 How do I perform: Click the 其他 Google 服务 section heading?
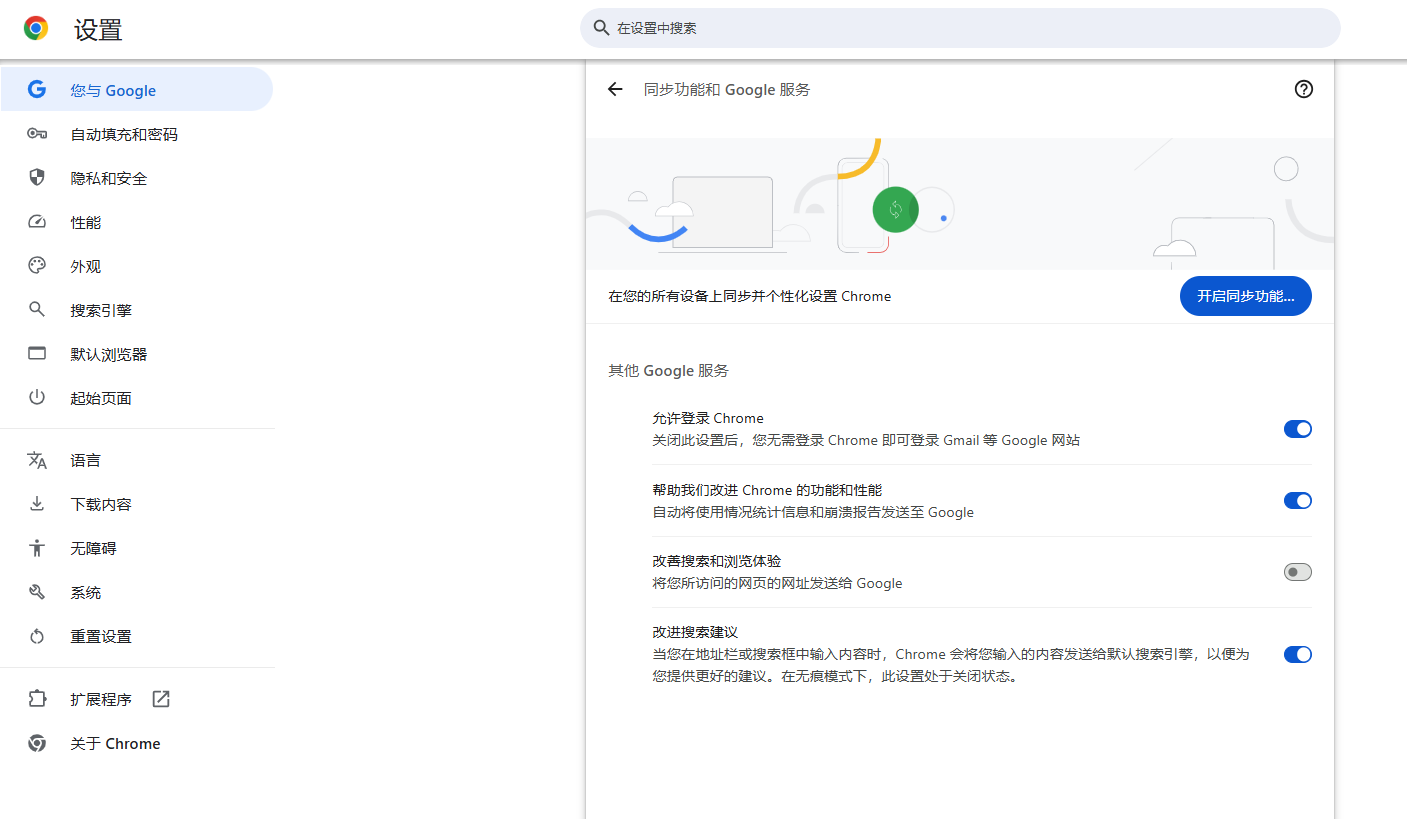[669, 371]
